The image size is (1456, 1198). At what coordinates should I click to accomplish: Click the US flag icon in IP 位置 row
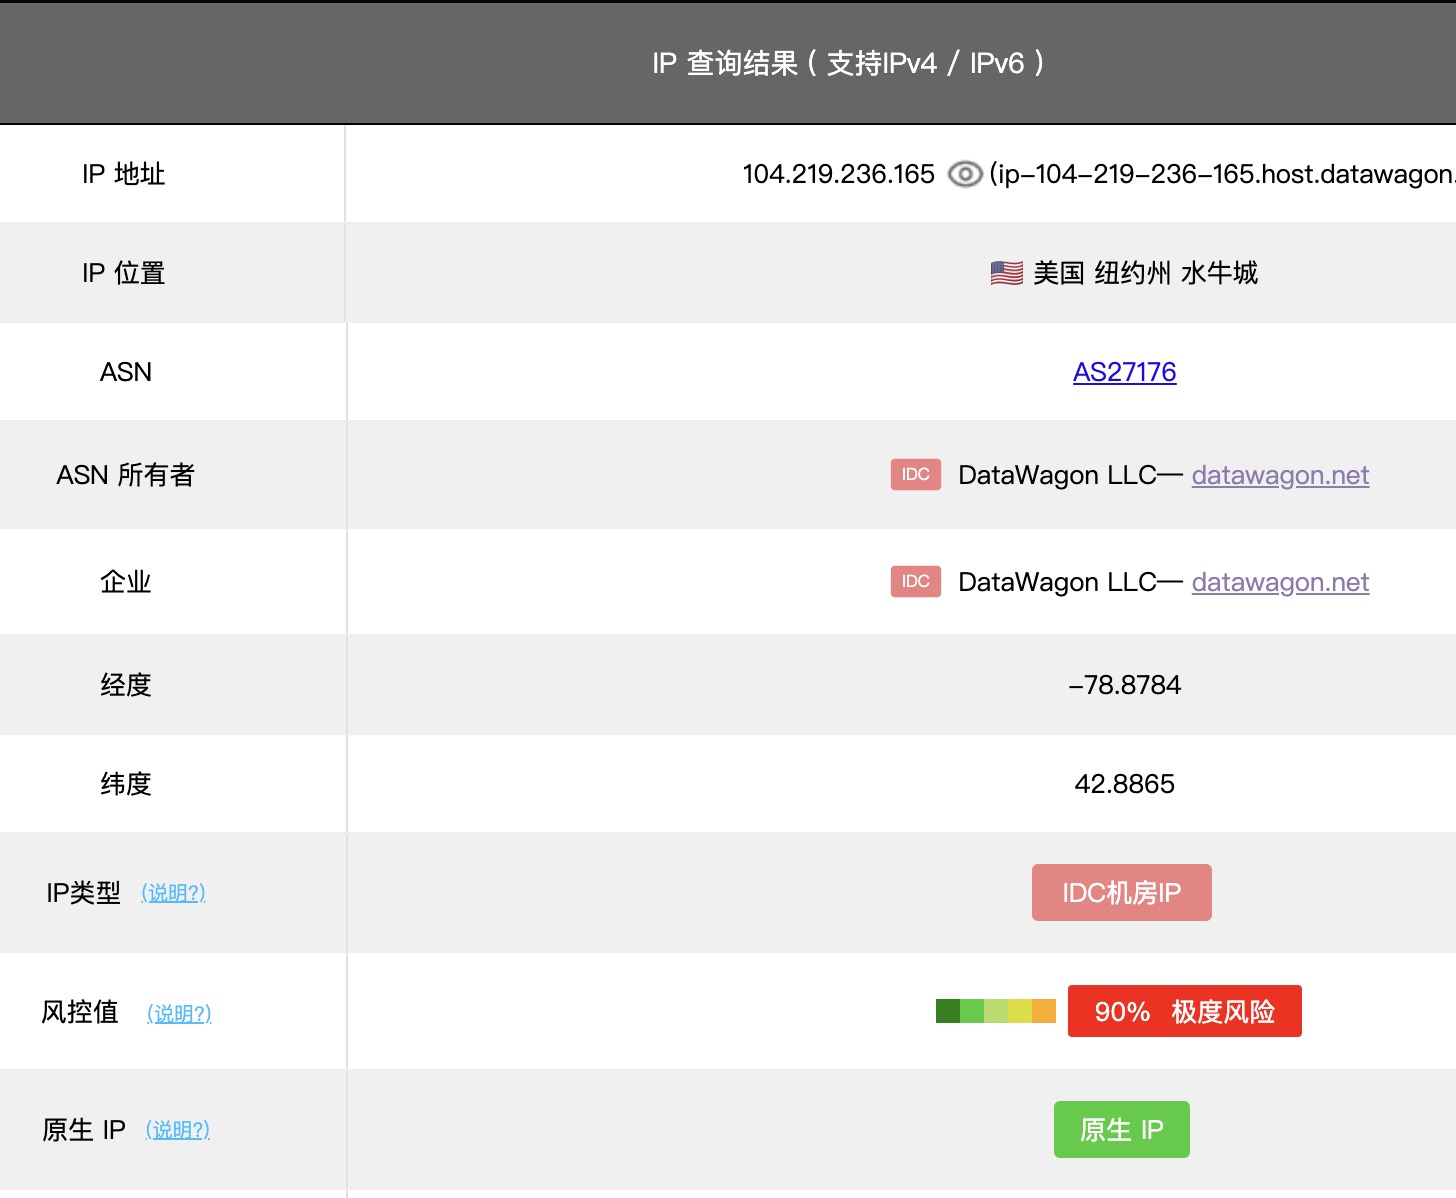(1006, 273)
